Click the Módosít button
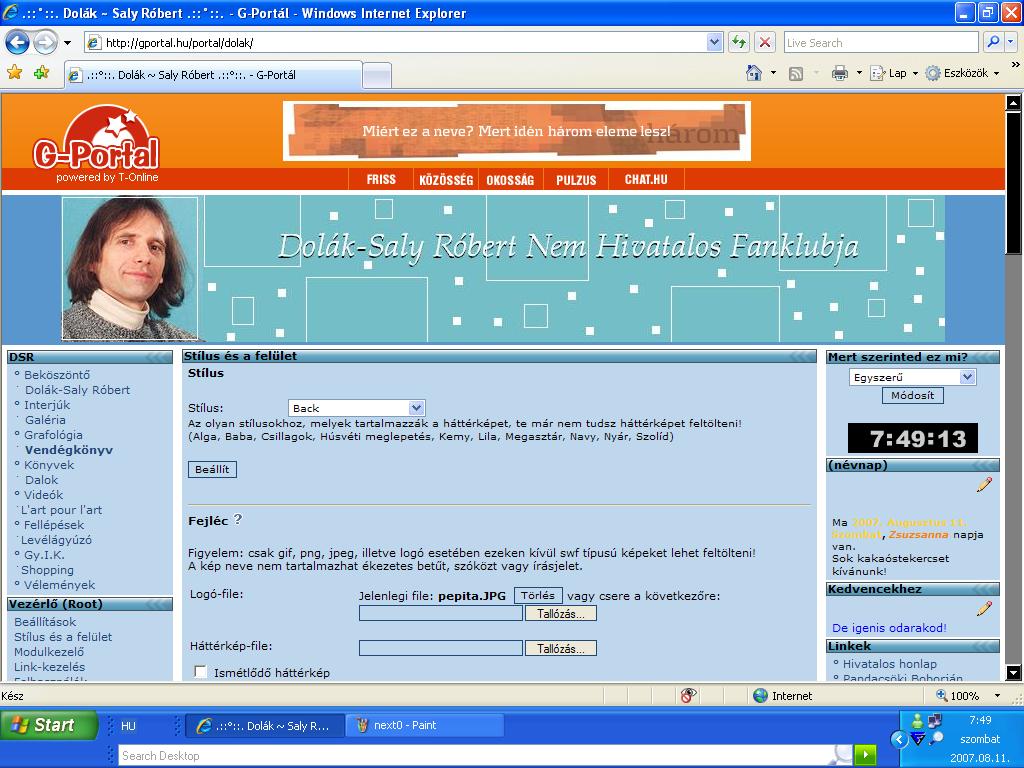Image resolution: width=1024 pixels, height=768 pixels. point(912,395)
